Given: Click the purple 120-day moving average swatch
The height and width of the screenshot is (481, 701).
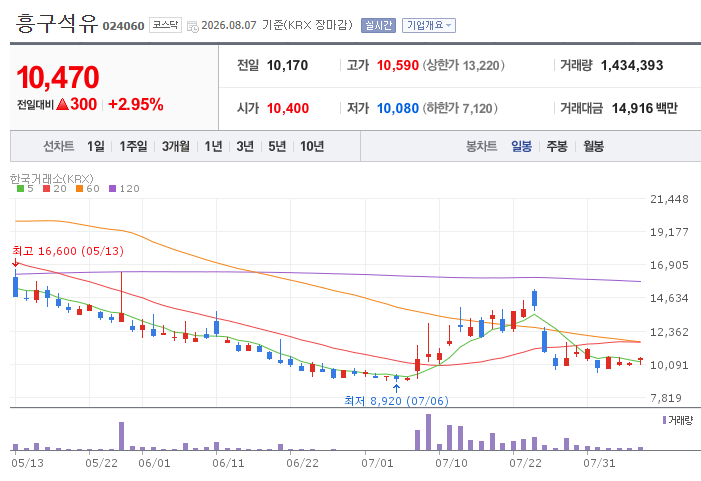Looking at the screenshot, I should tap(113, 189).
